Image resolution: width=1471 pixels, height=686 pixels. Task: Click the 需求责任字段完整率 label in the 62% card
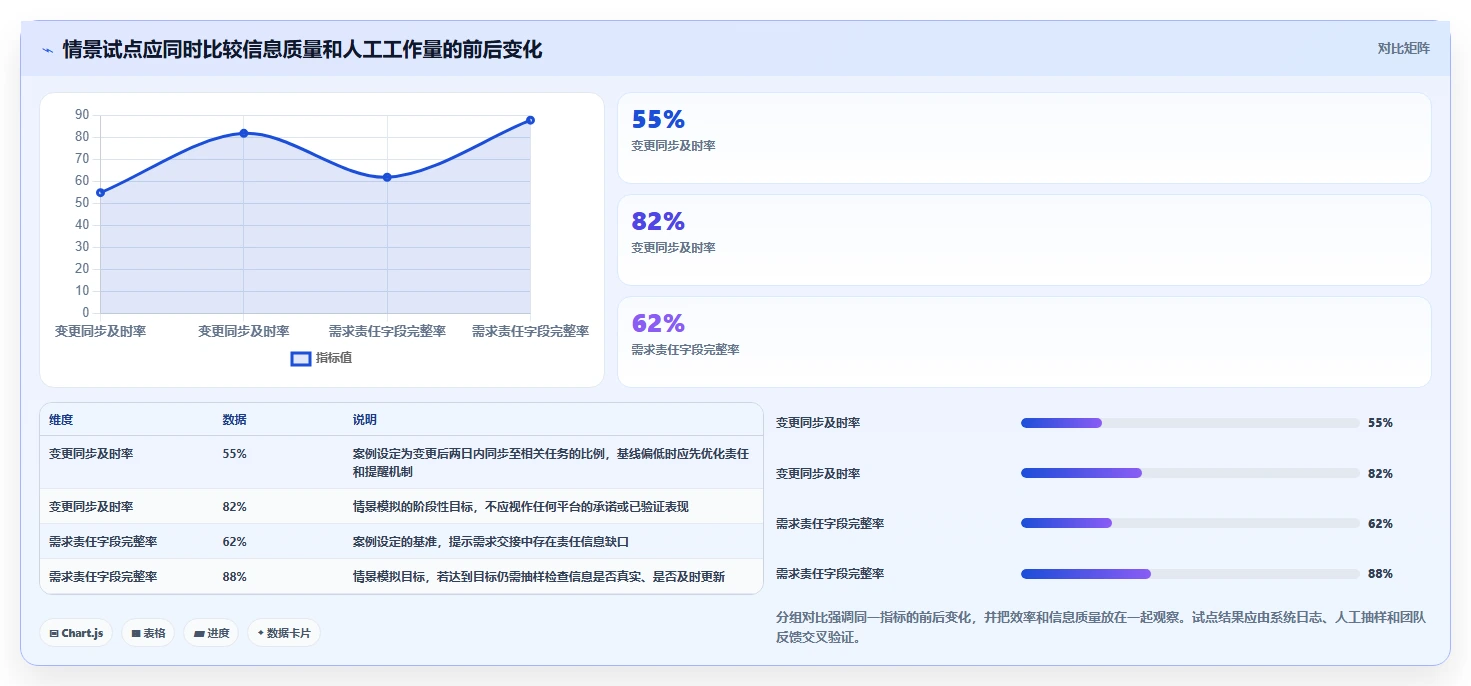685,350
